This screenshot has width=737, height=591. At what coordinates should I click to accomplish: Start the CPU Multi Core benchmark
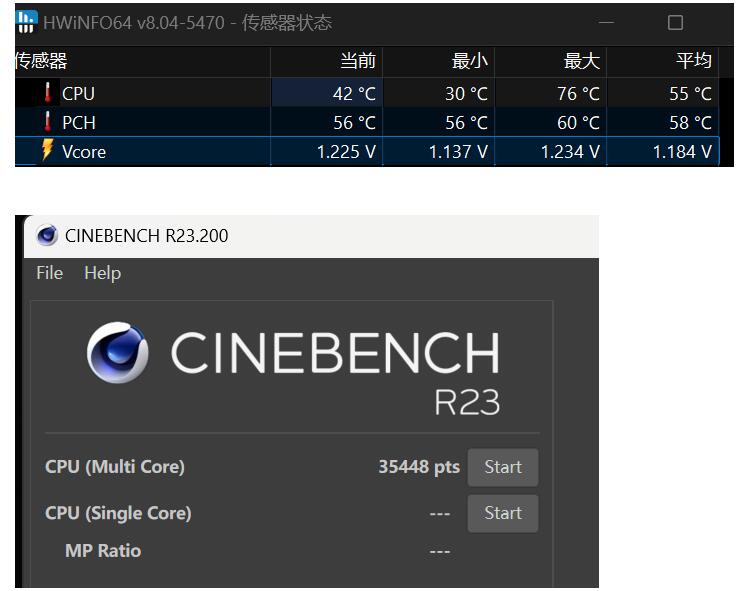(x=503, y=467)
